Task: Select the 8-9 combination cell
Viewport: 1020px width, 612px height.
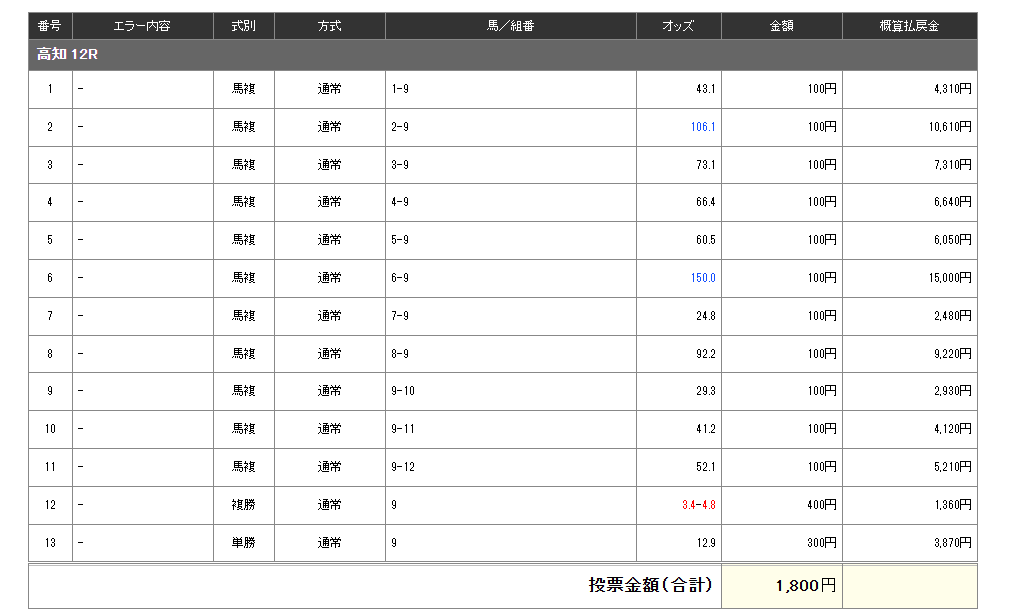Action: click(x=511, y=354)
